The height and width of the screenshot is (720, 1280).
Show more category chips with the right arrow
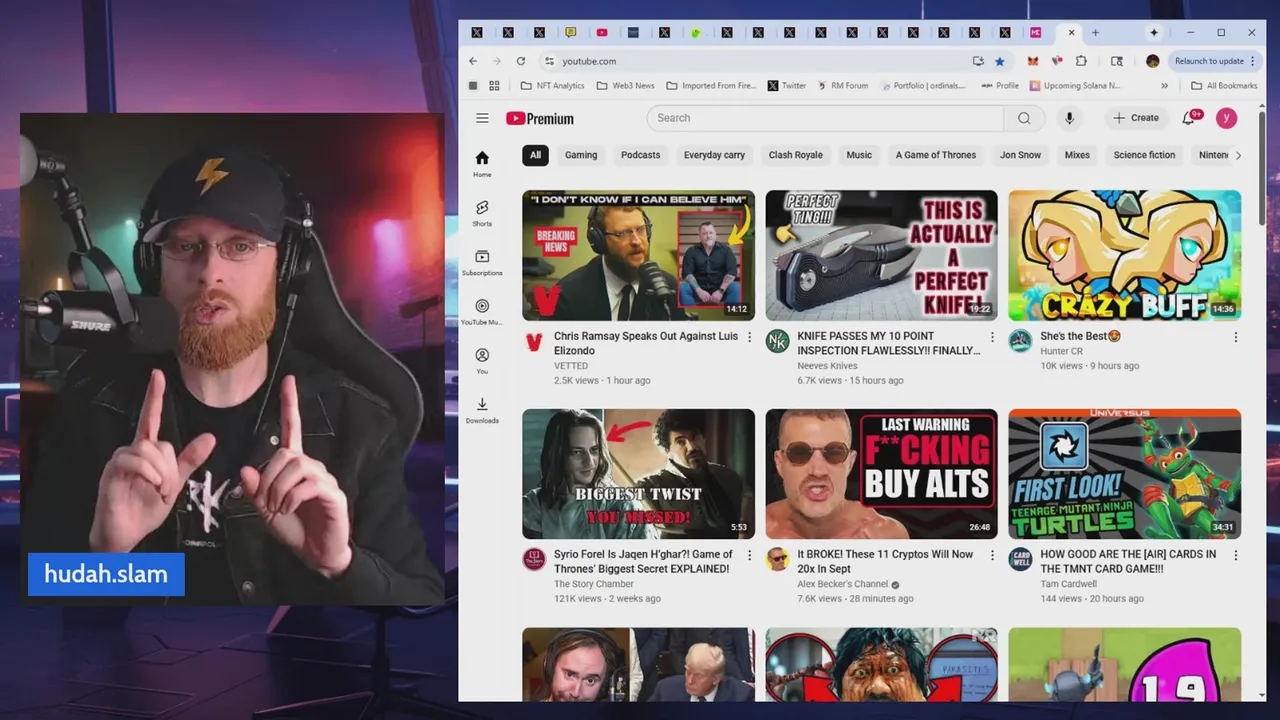coord(1238,155)
